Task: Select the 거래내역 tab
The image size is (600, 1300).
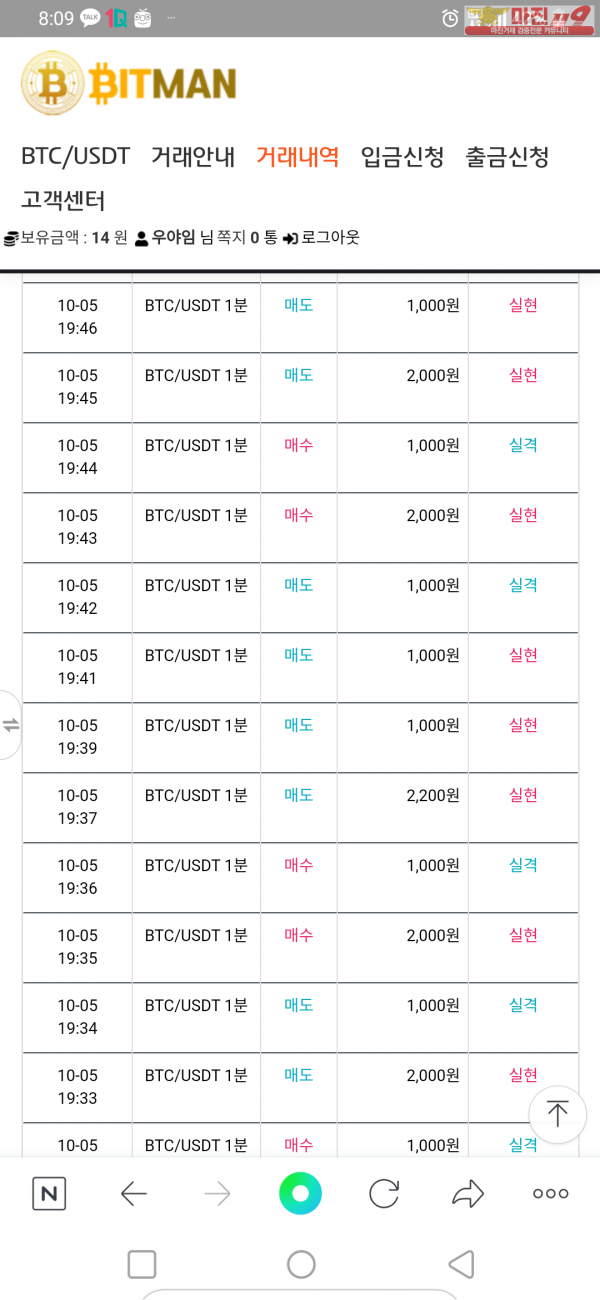Action: click(x=297, y=157)
